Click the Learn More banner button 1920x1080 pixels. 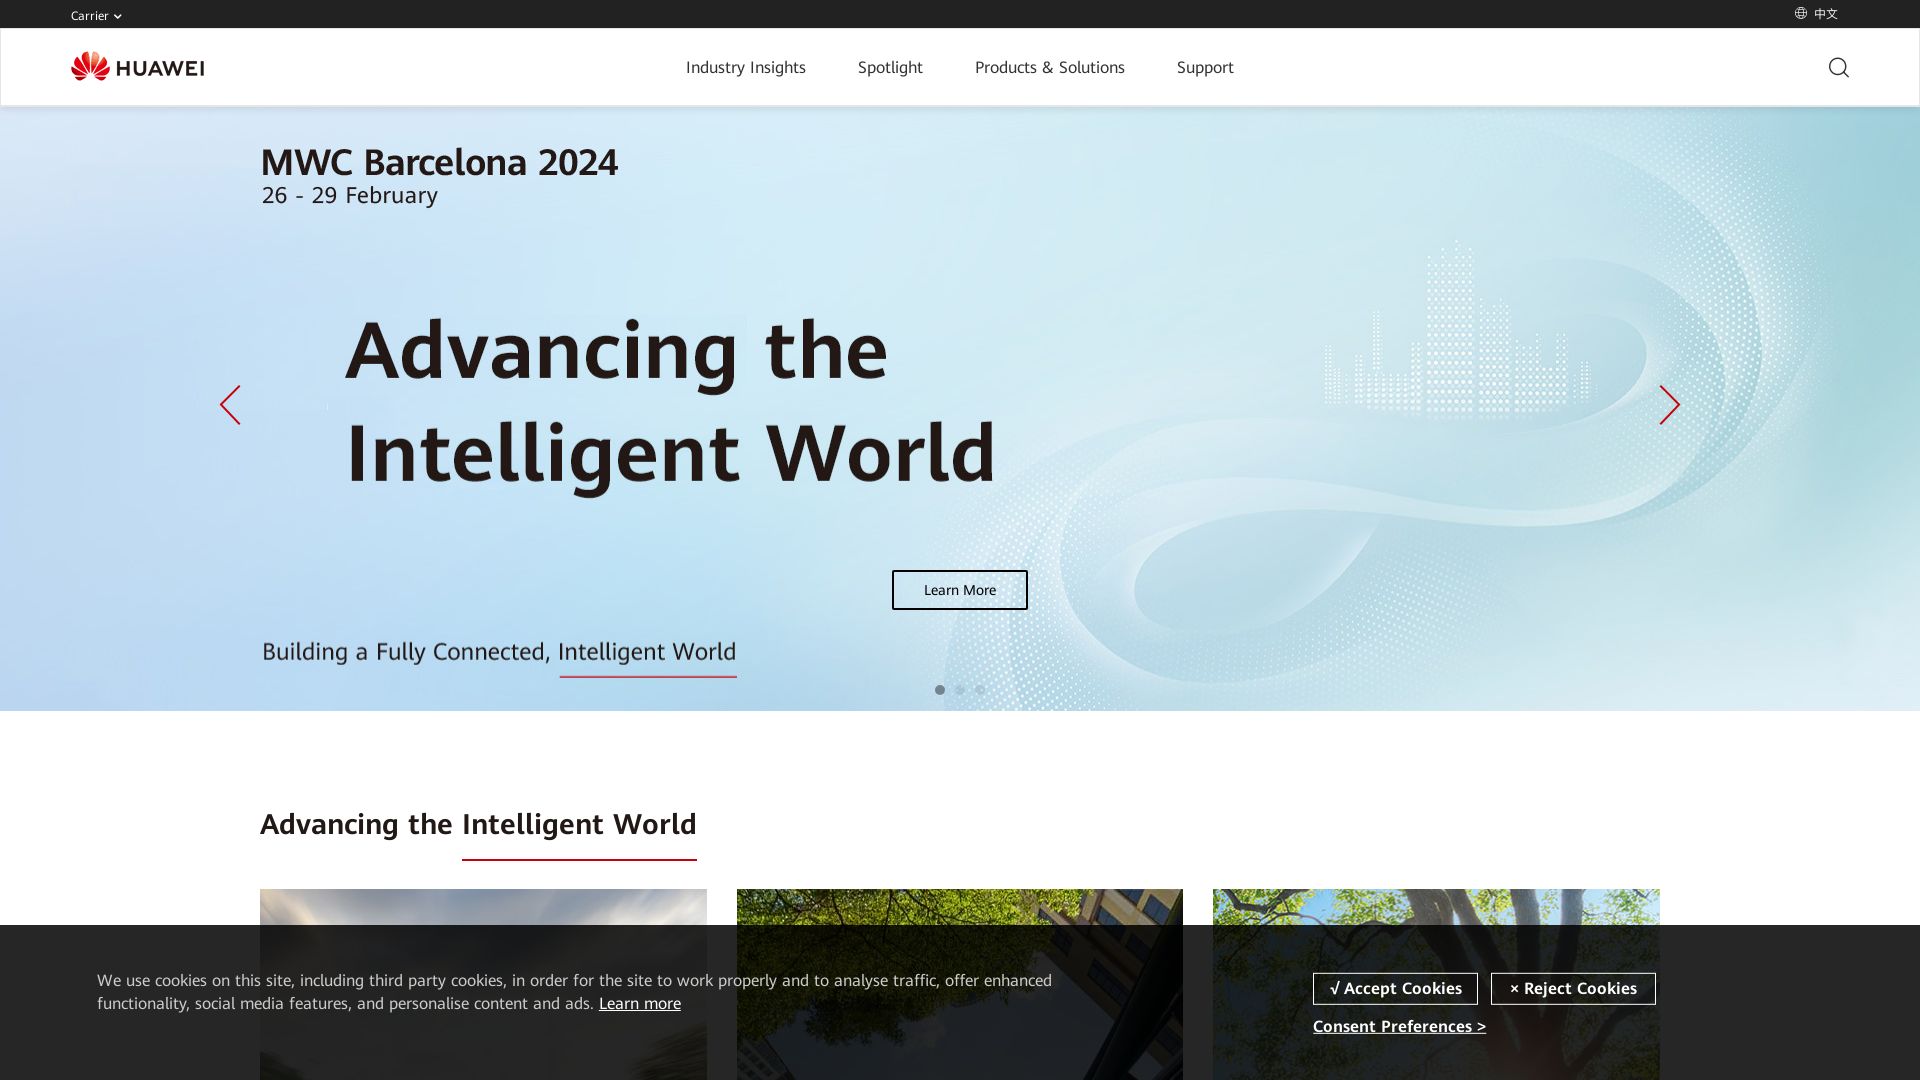click(x=959, y=590)
